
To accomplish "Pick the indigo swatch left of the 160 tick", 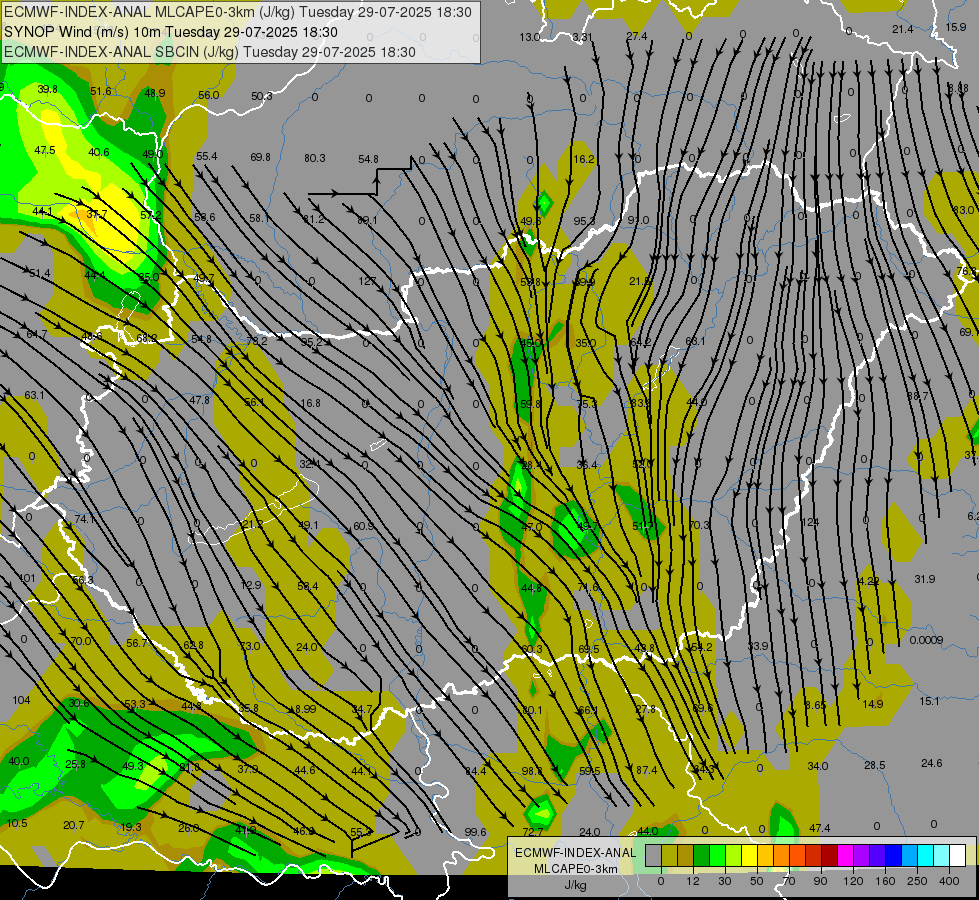I will [x=878, y=855].
